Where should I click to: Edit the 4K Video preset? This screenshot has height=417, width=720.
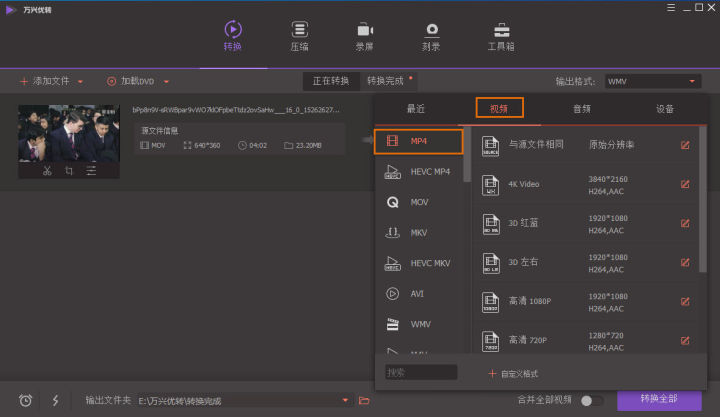tap(685, 184)
